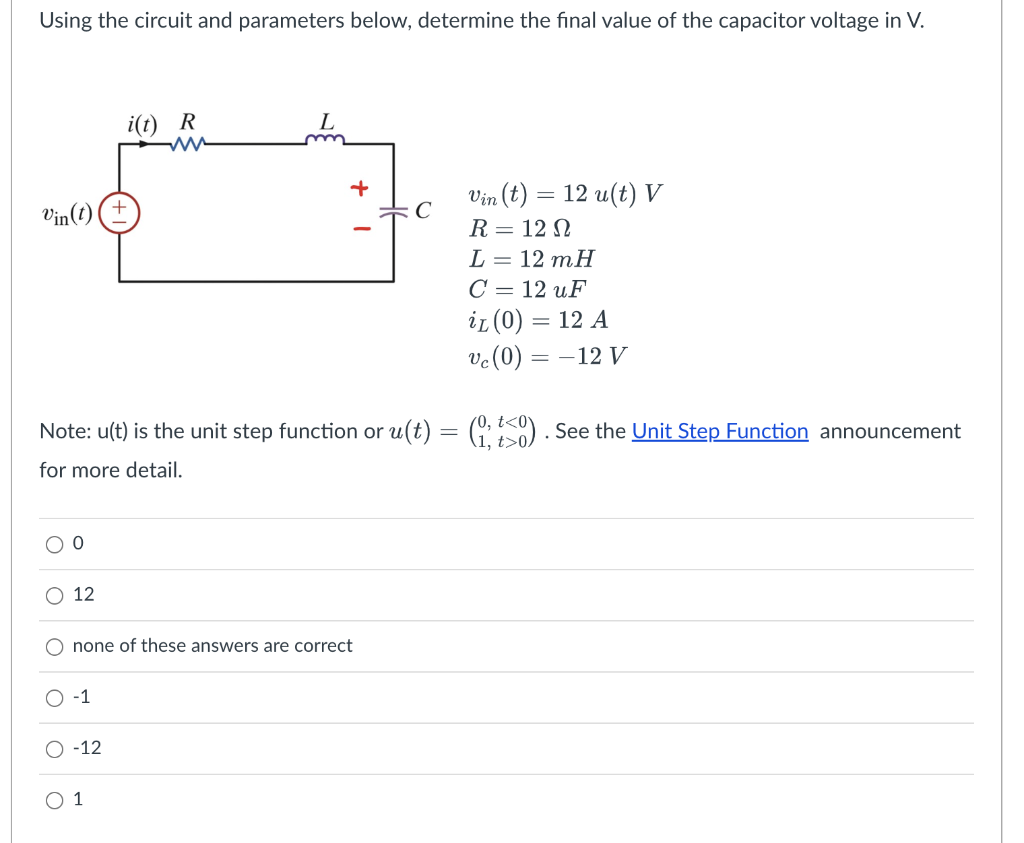Click the resistor R symbol in the circuit
The image size is (1024, 843).
click(188, 143)
